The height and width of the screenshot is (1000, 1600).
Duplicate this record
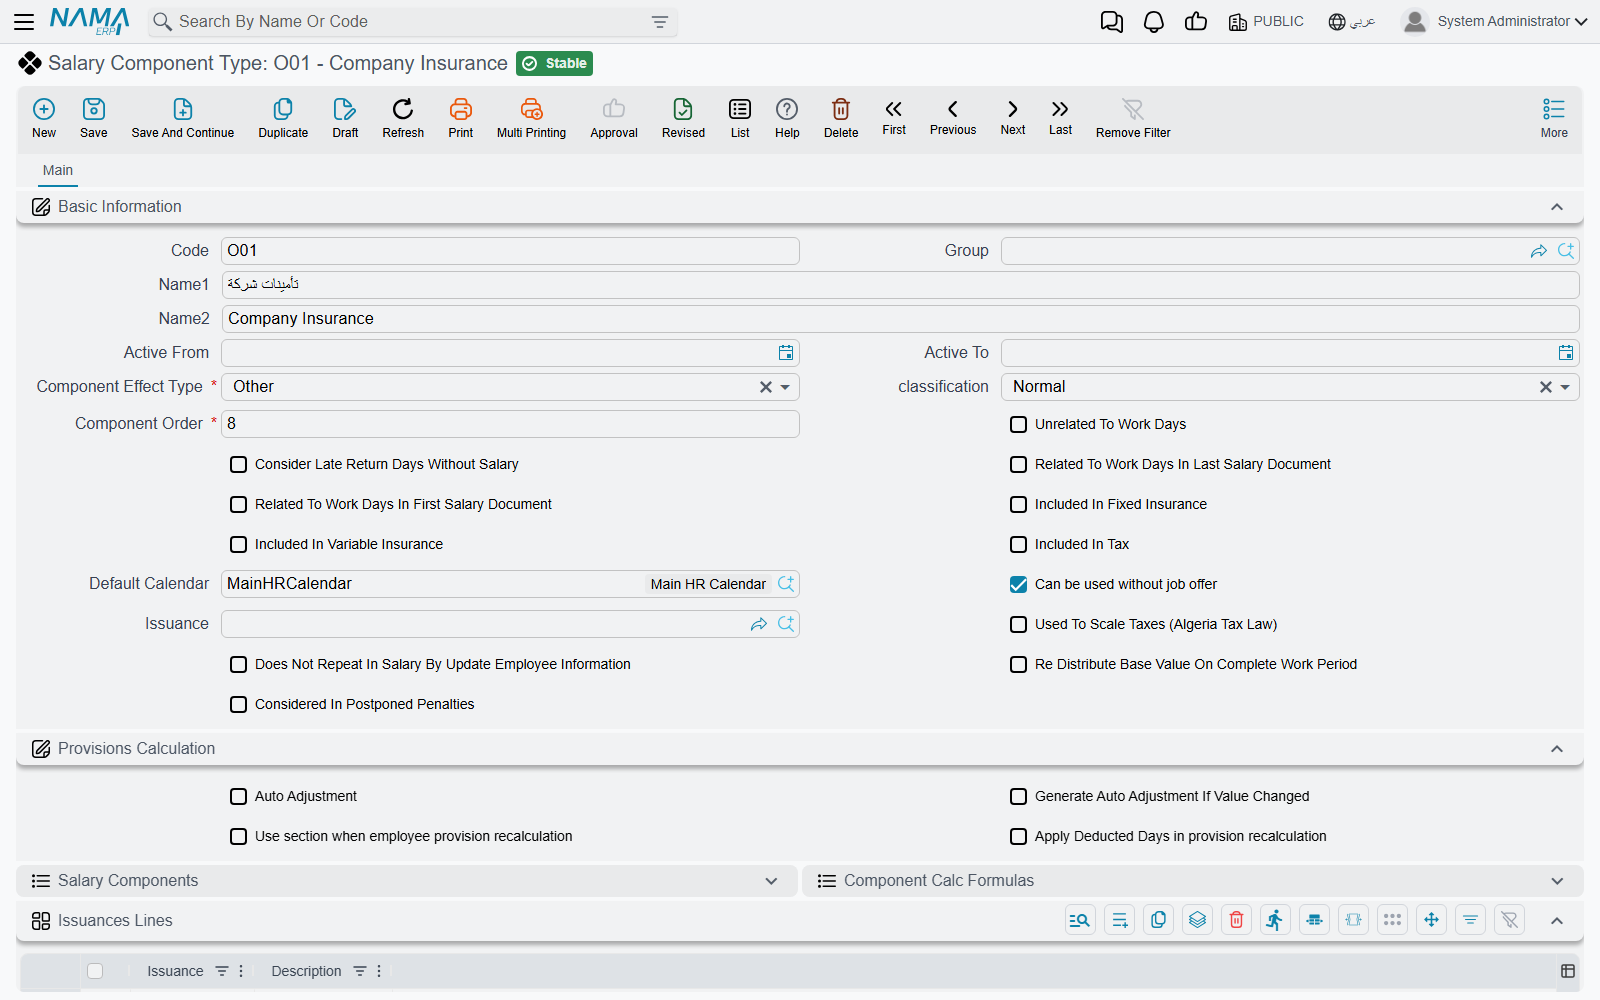click(x=283, y=118)
